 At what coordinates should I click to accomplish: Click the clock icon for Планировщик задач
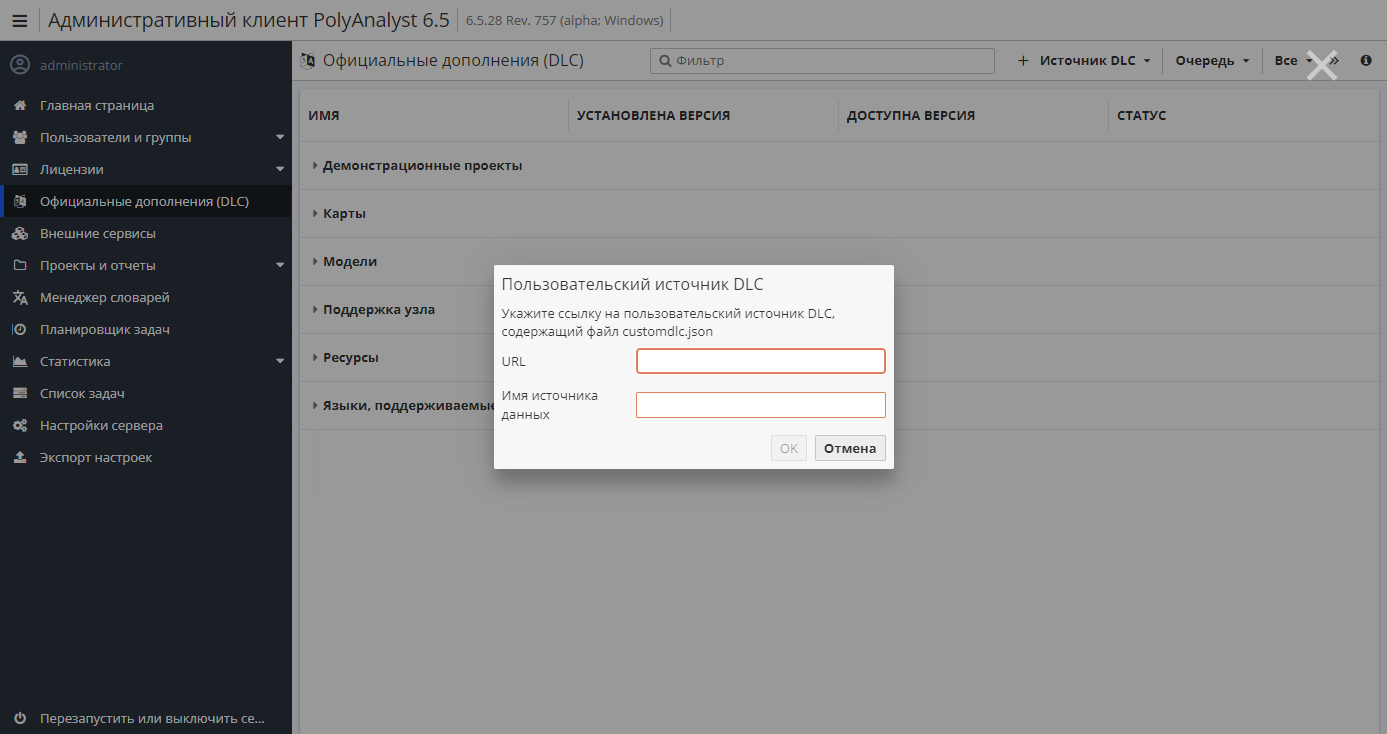[x=20, y=329]
